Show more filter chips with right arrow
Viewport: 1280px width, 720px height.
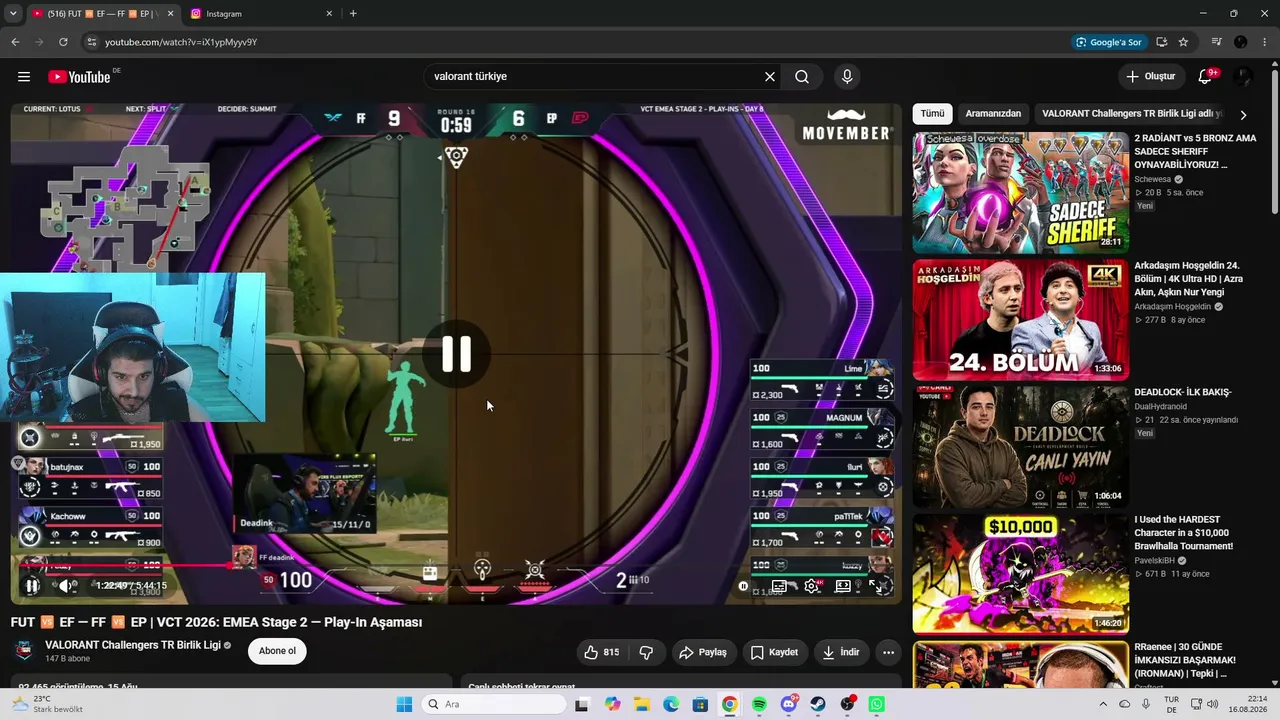pos(1243,115)
